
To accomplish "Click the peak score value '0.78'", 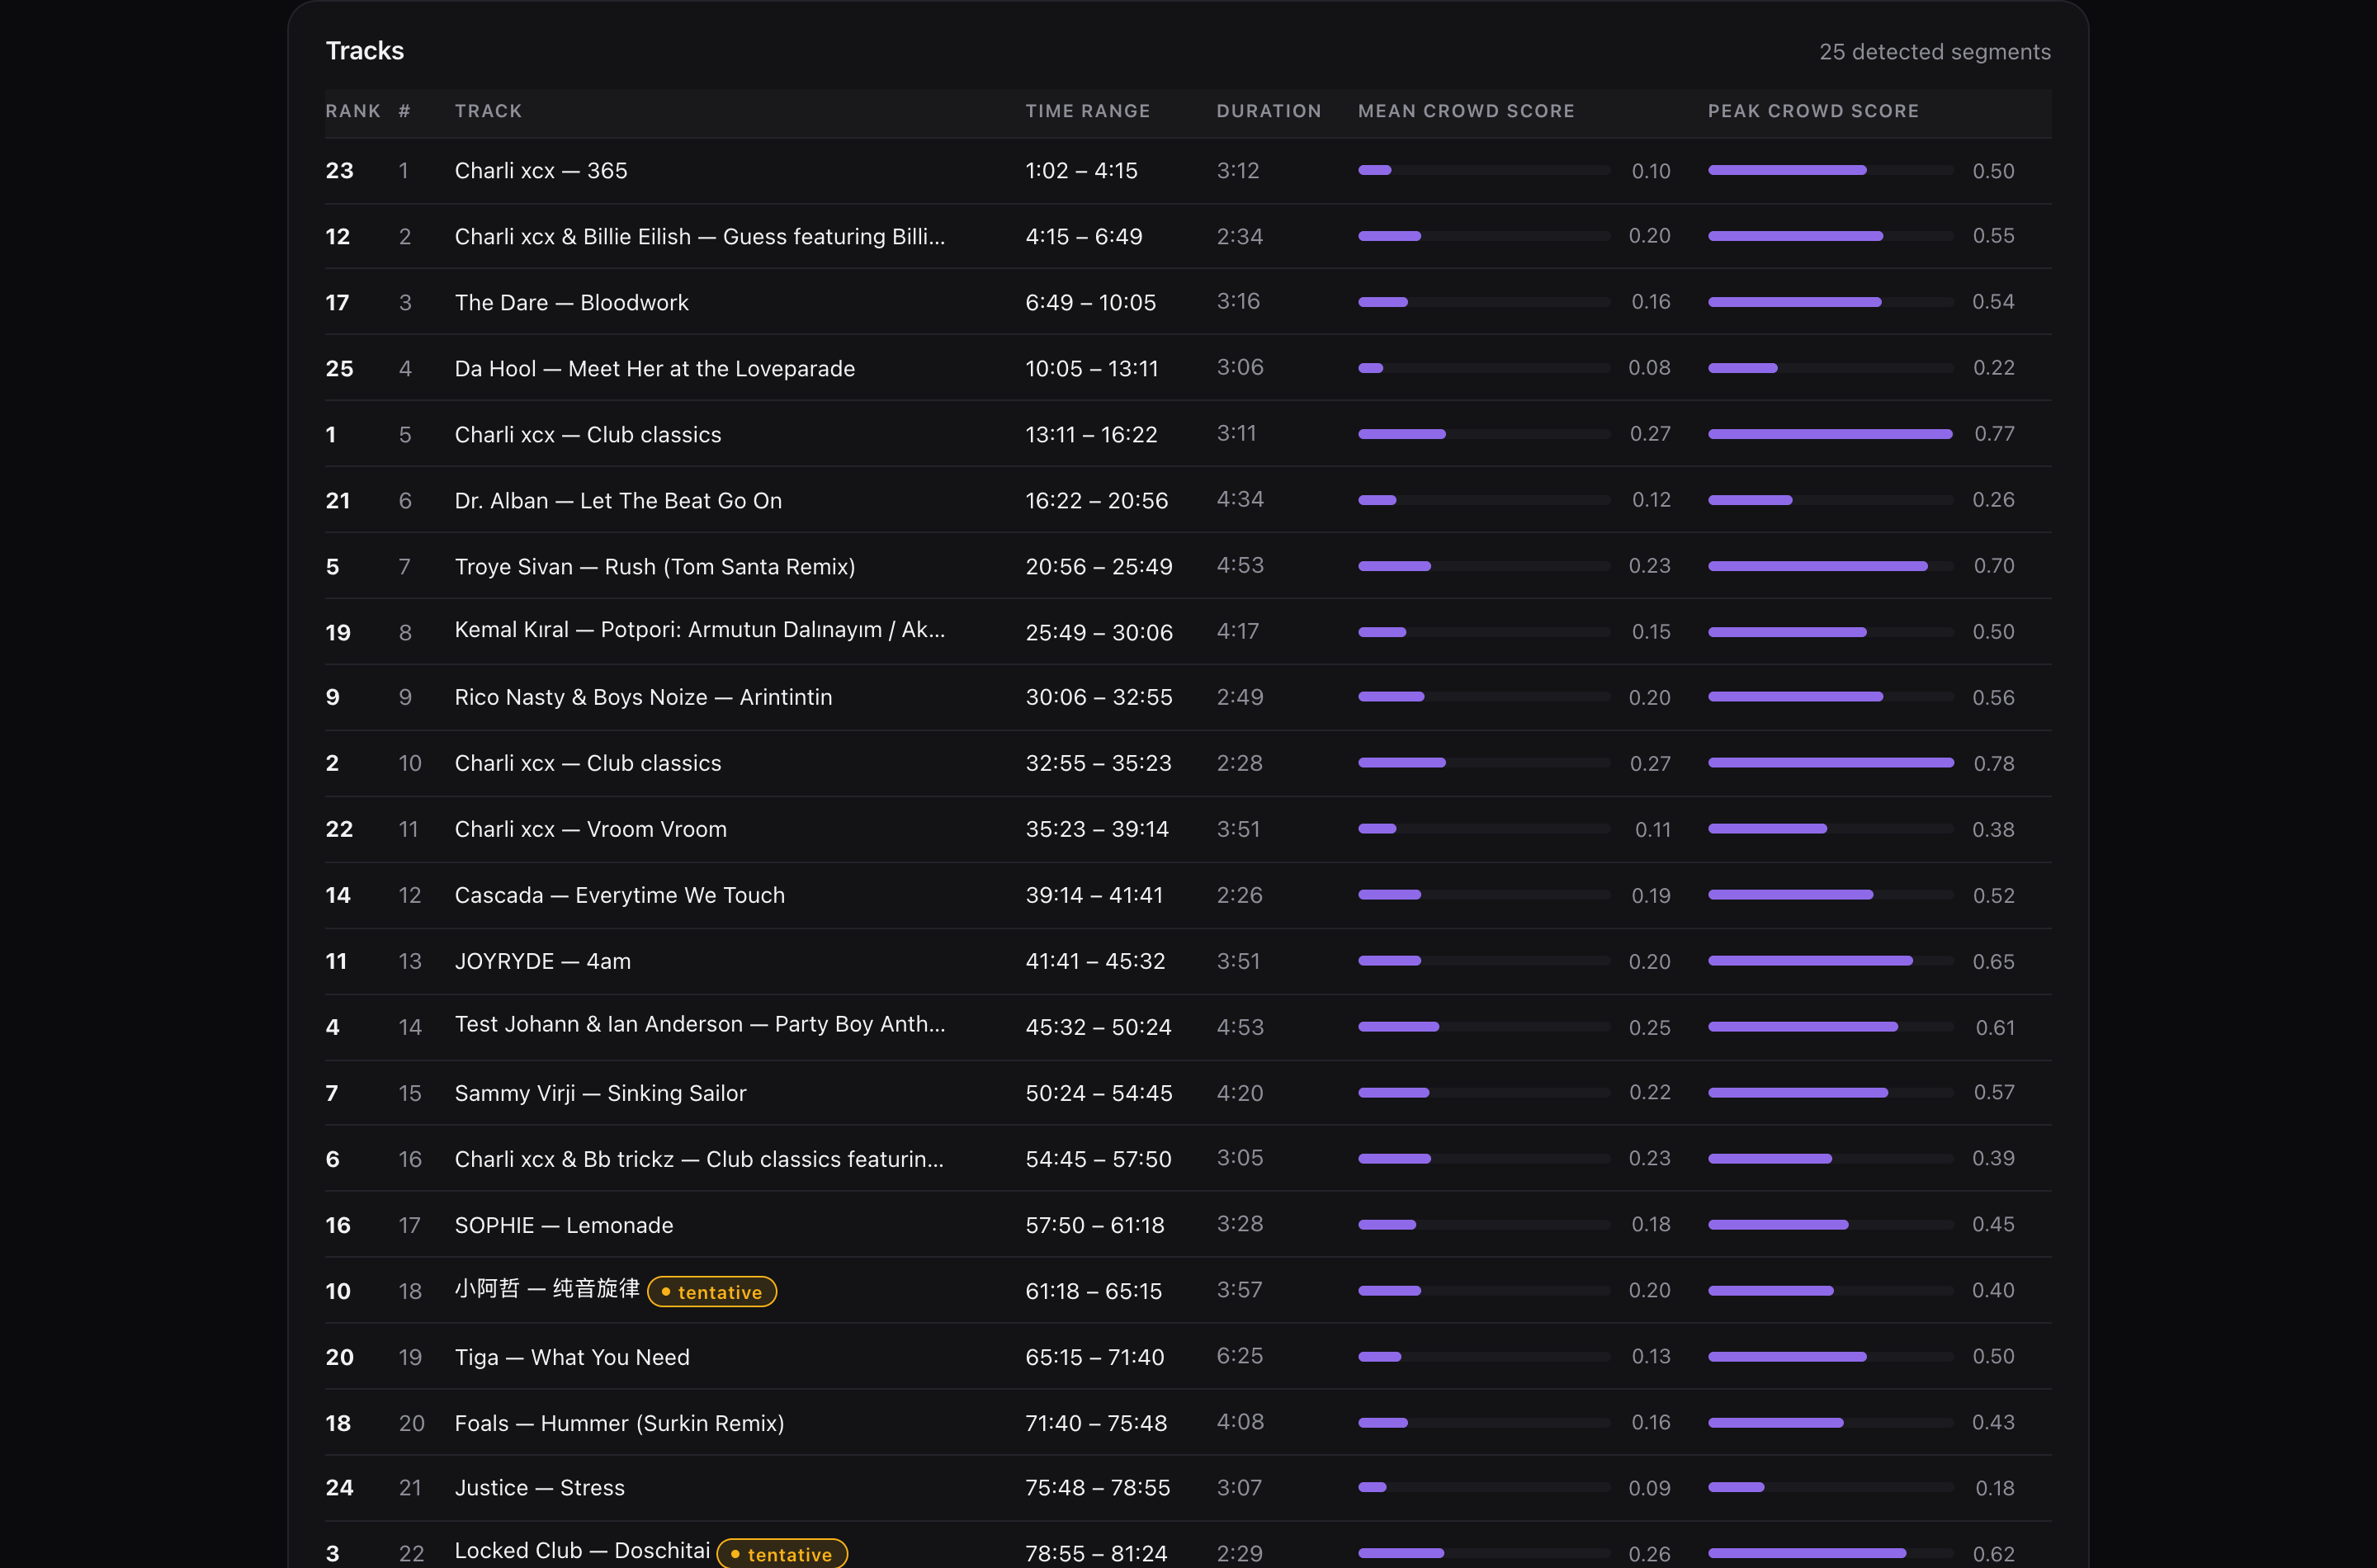I will 1993,764.
